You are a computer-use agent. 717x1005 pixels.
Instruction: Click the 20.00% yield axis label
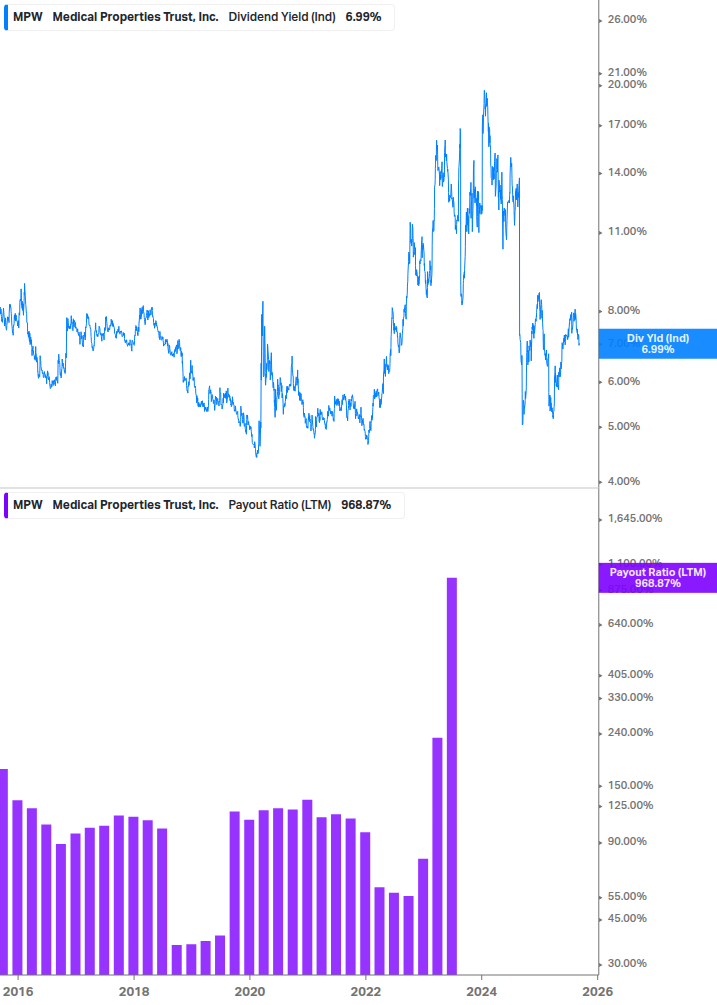(627, 85)
